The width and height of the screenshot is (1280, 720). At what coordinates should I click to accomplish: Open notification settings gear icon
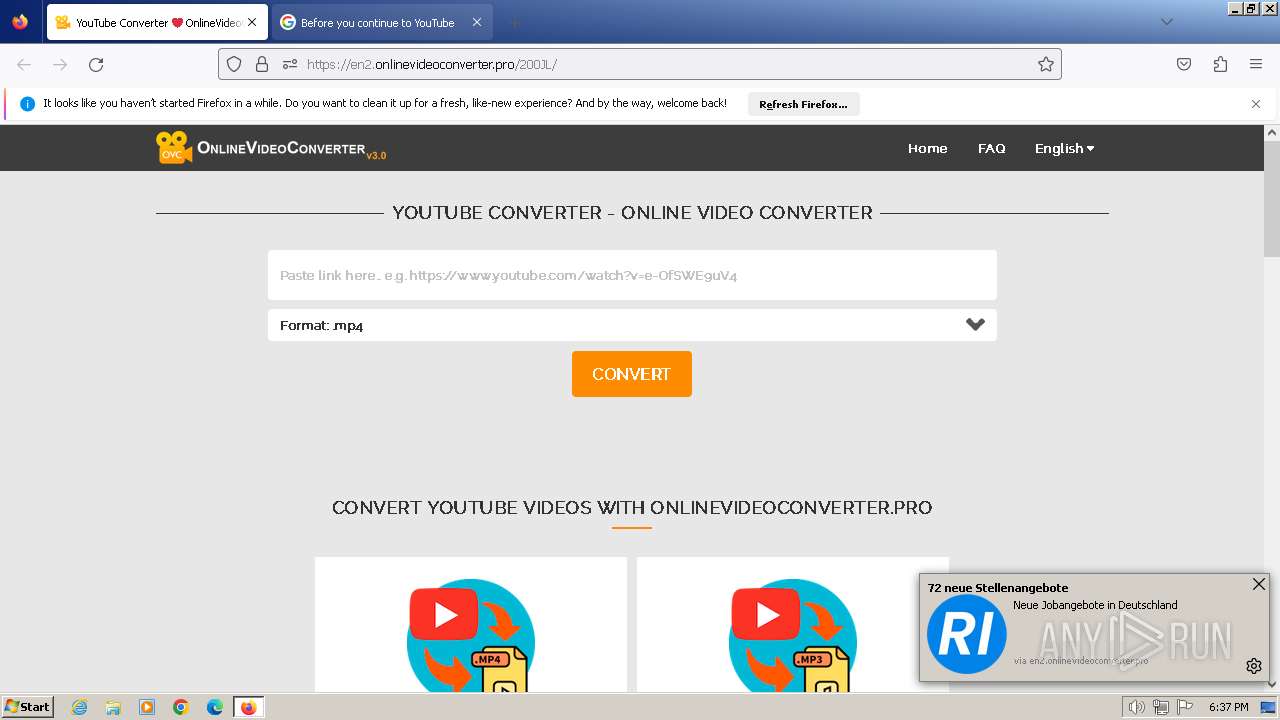point(1254,666)
